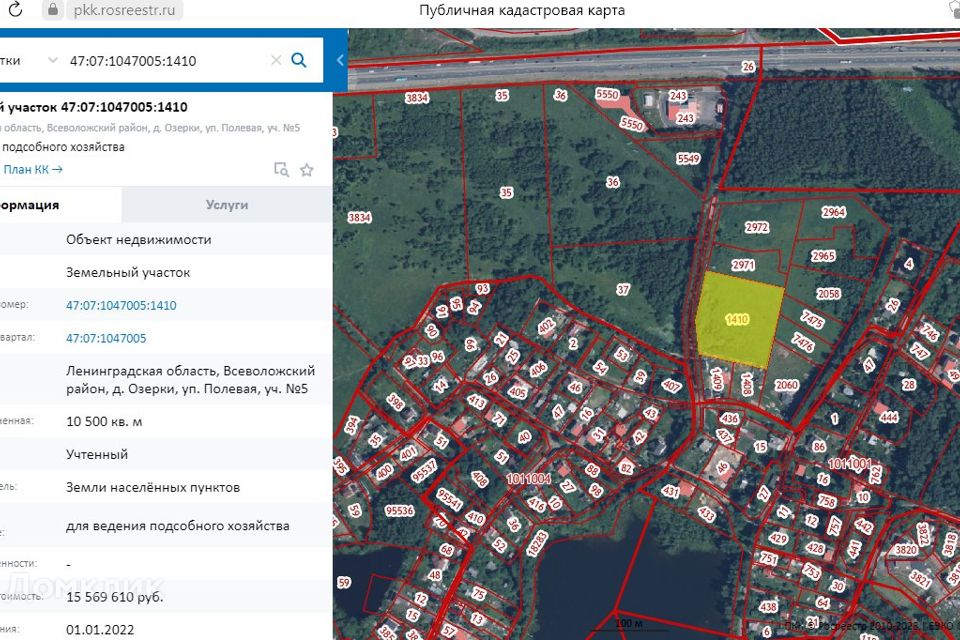Collapse the left info panel with chevron
The height and width of the screenshot is (640, 960).
(x=340, y=60)
